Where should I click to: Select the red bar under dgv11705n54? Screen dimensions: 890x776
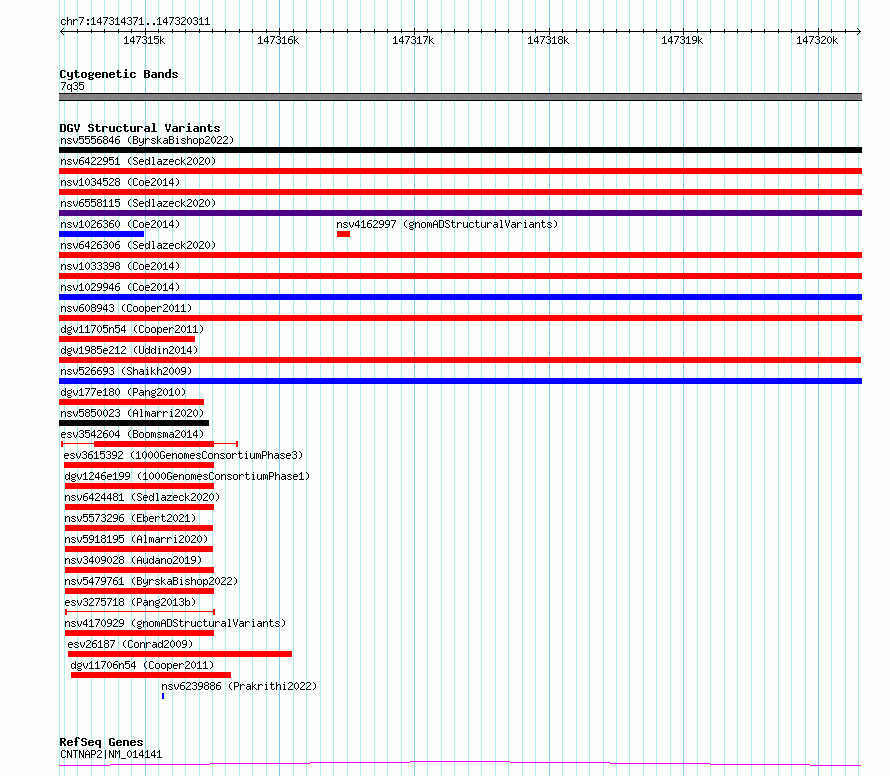pyautogui.click(x=127, y=339)
